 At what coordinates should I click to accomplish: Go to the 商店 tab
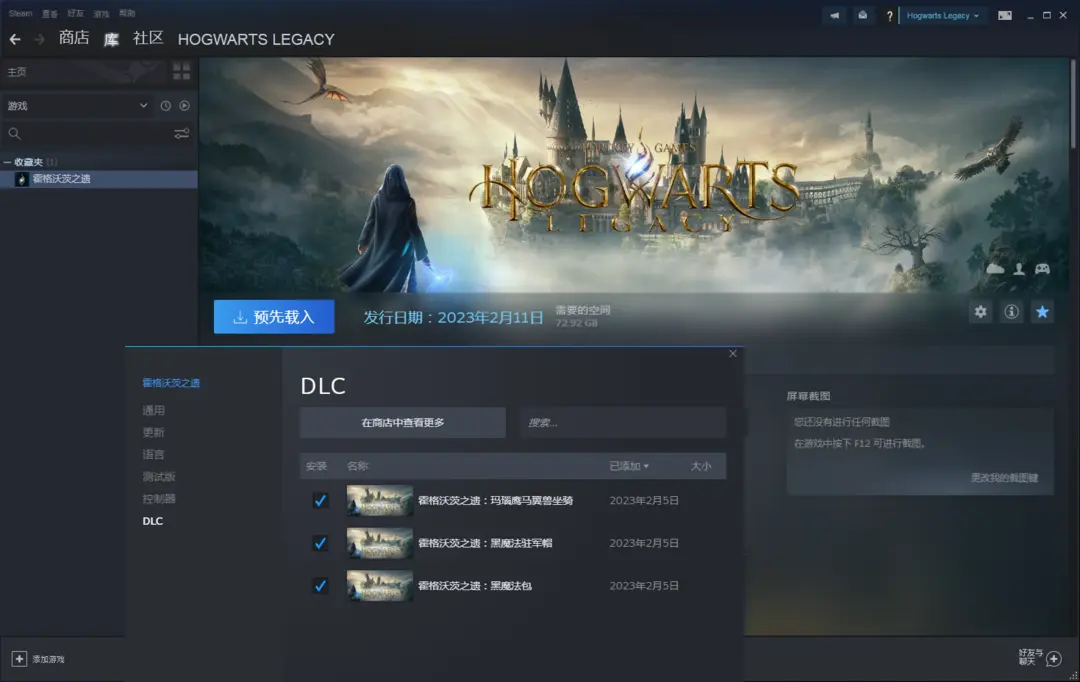coord(74,38)
